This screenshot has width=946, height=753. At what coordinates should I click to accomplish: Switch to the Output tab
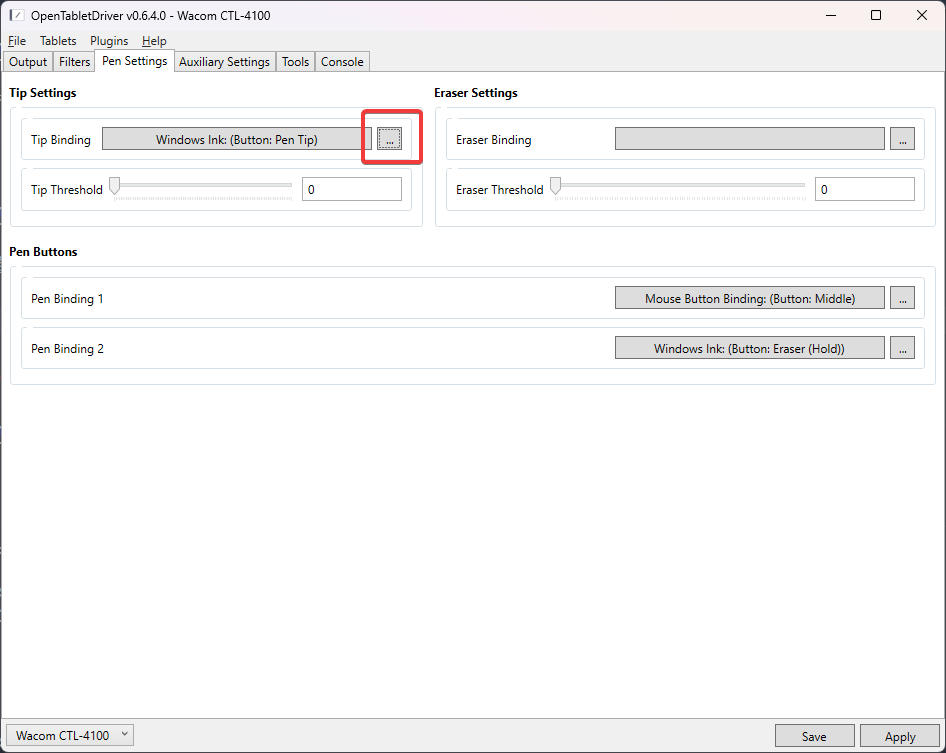[x=27, y=61]
